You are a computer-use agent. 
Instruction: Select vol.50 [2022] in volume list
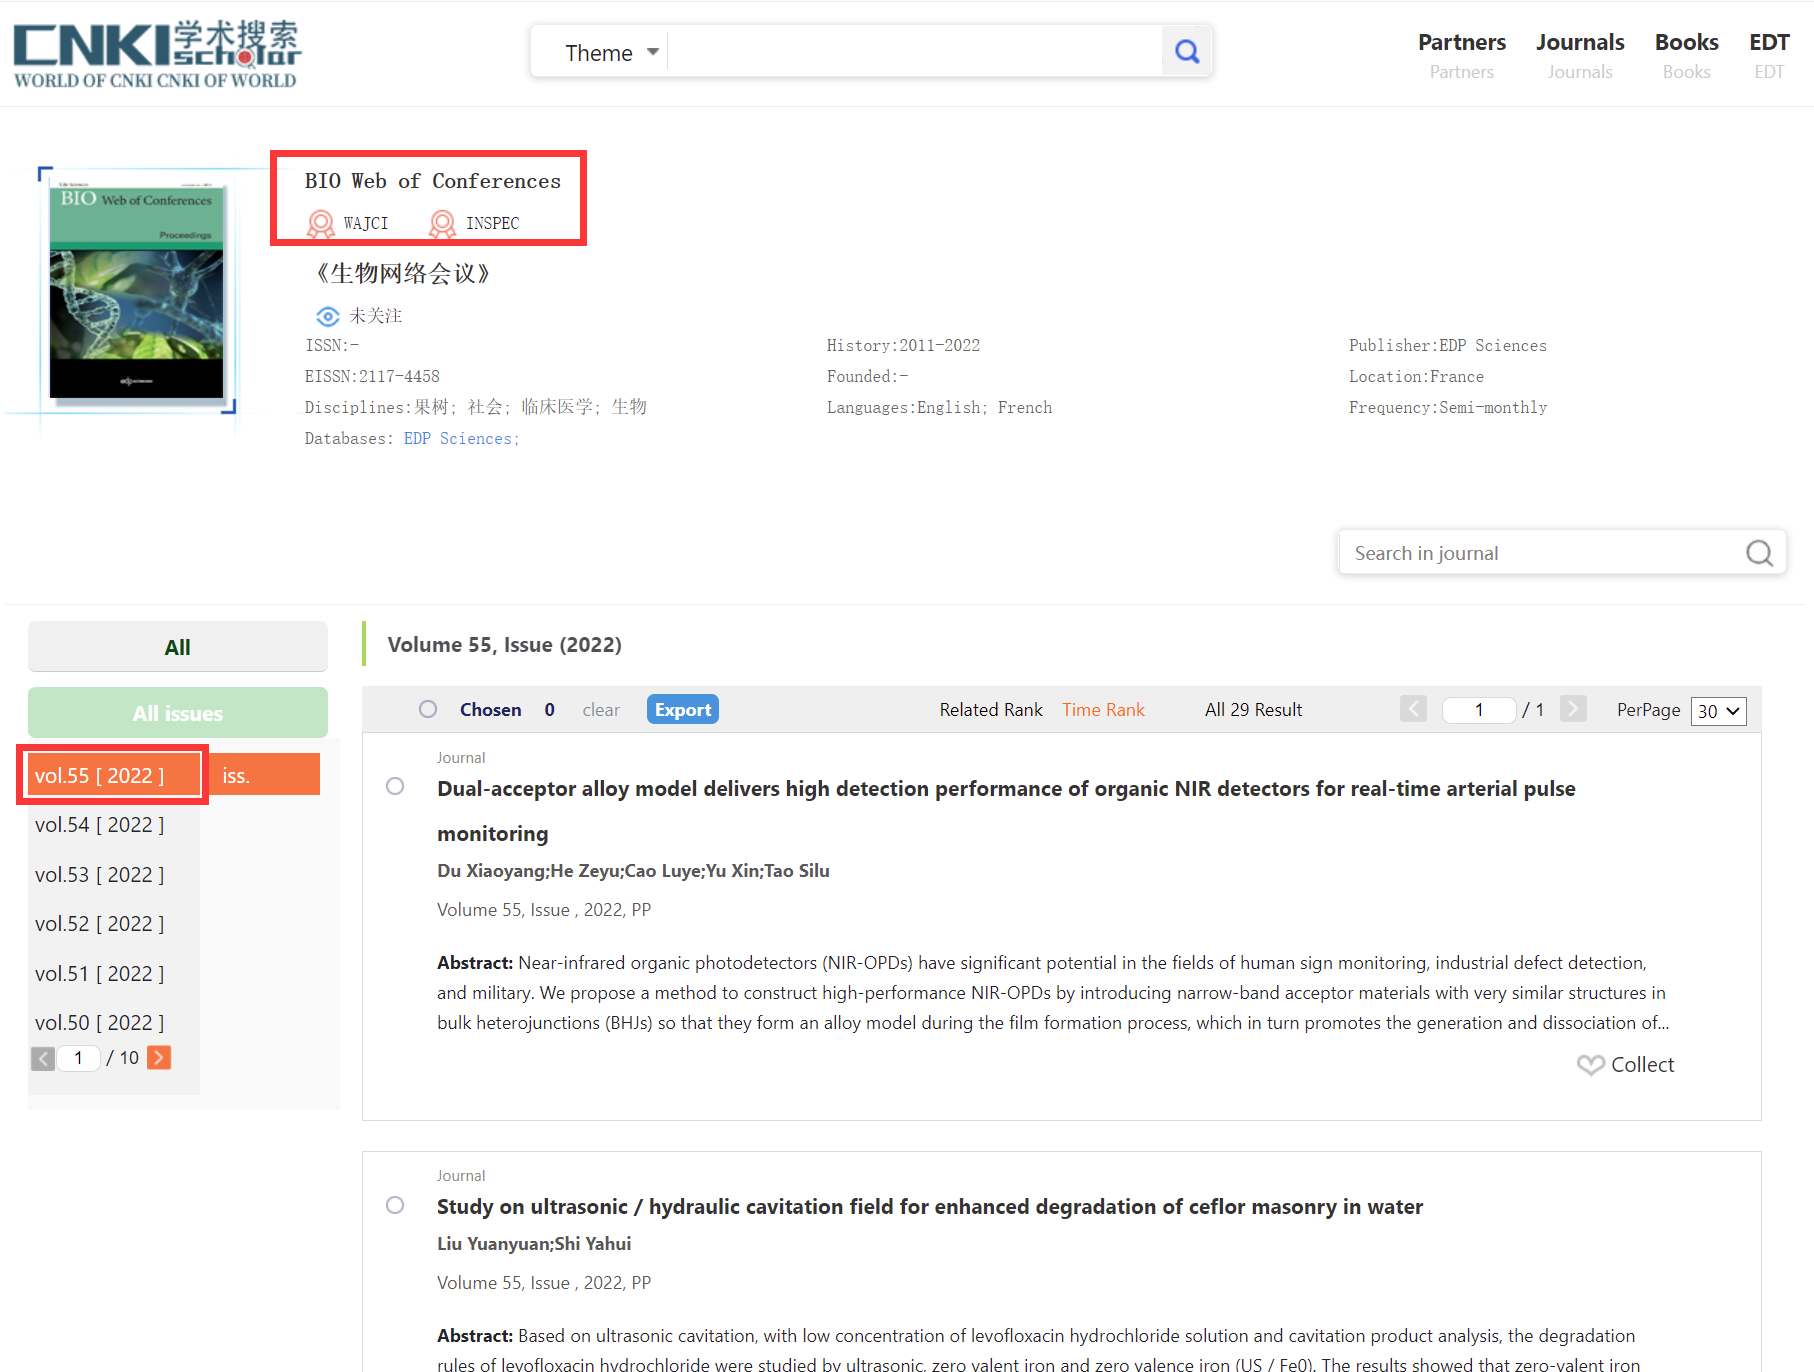pyautogui.click(x=100, y=1023)
